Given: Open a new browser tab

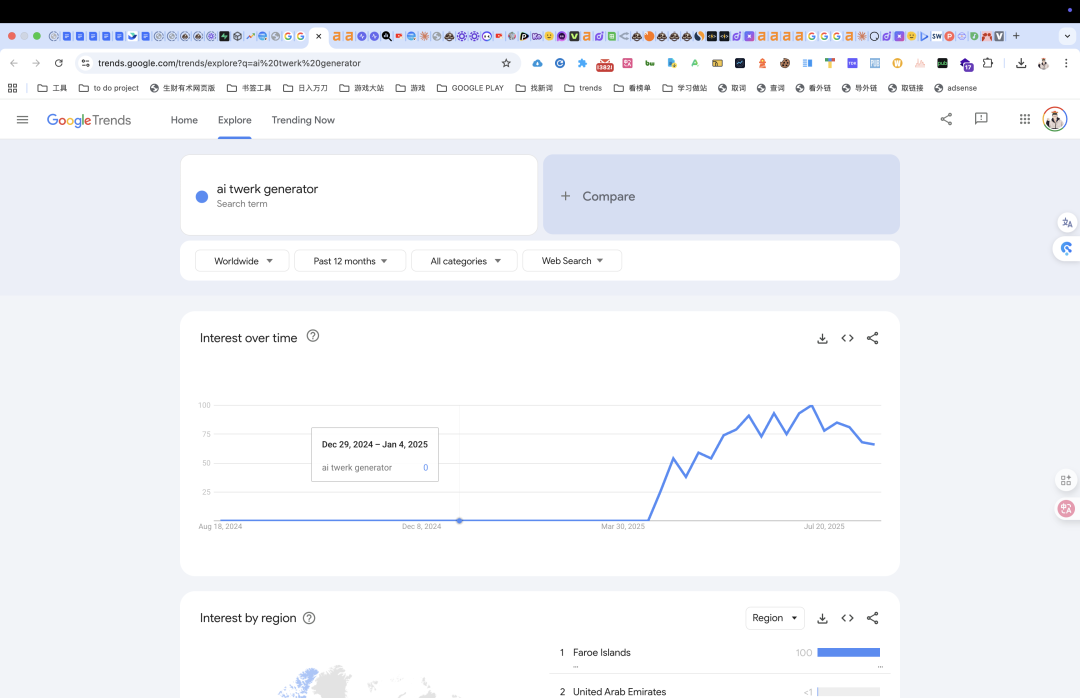Looking at the screenshot, I should point(1016,36).
